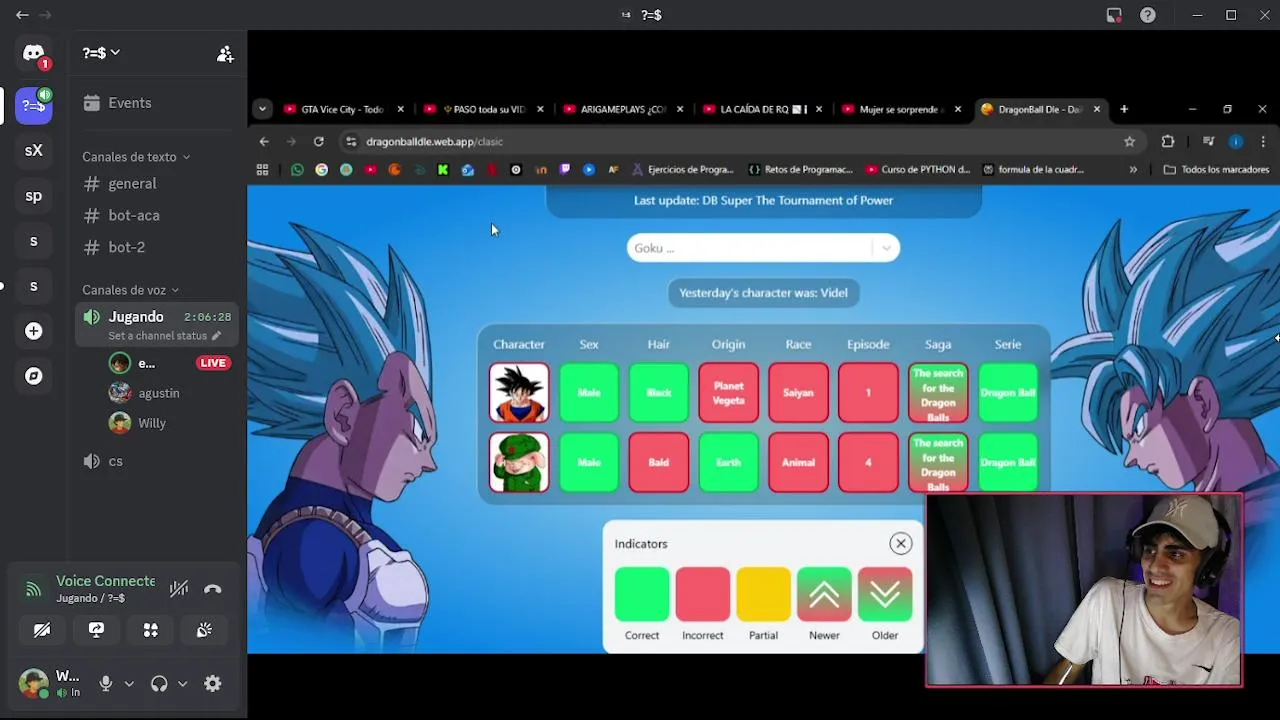This screenshot has height=720, width=1280.
Task: Click the red Incorrect indicator swatch
Action: click(703, 594)
